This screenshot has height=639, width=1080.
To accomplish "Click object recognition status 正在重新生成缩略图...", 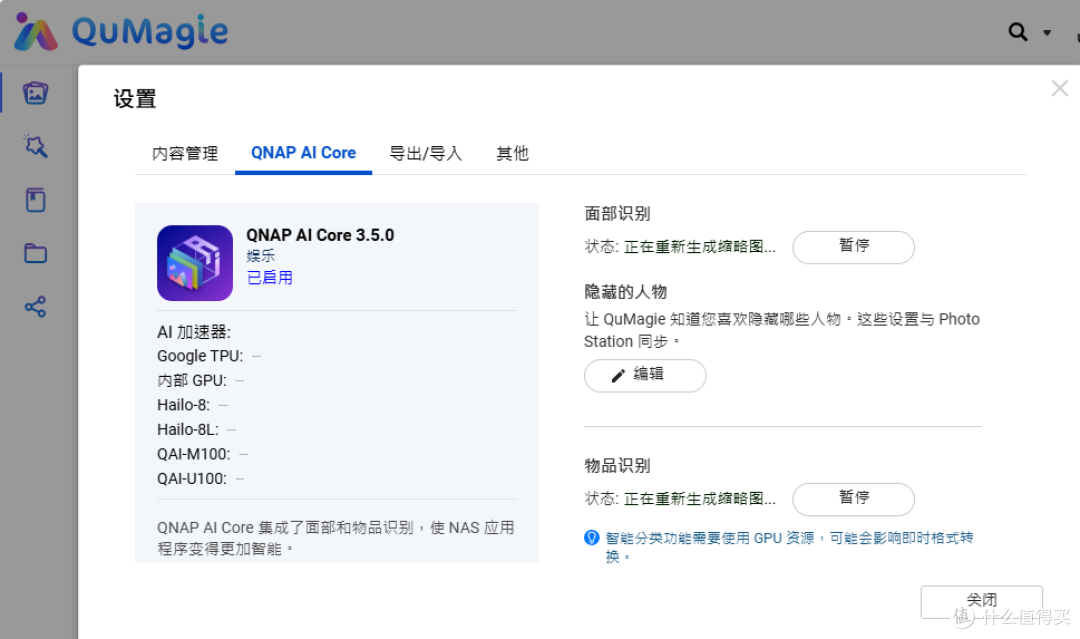I will 700,499.
